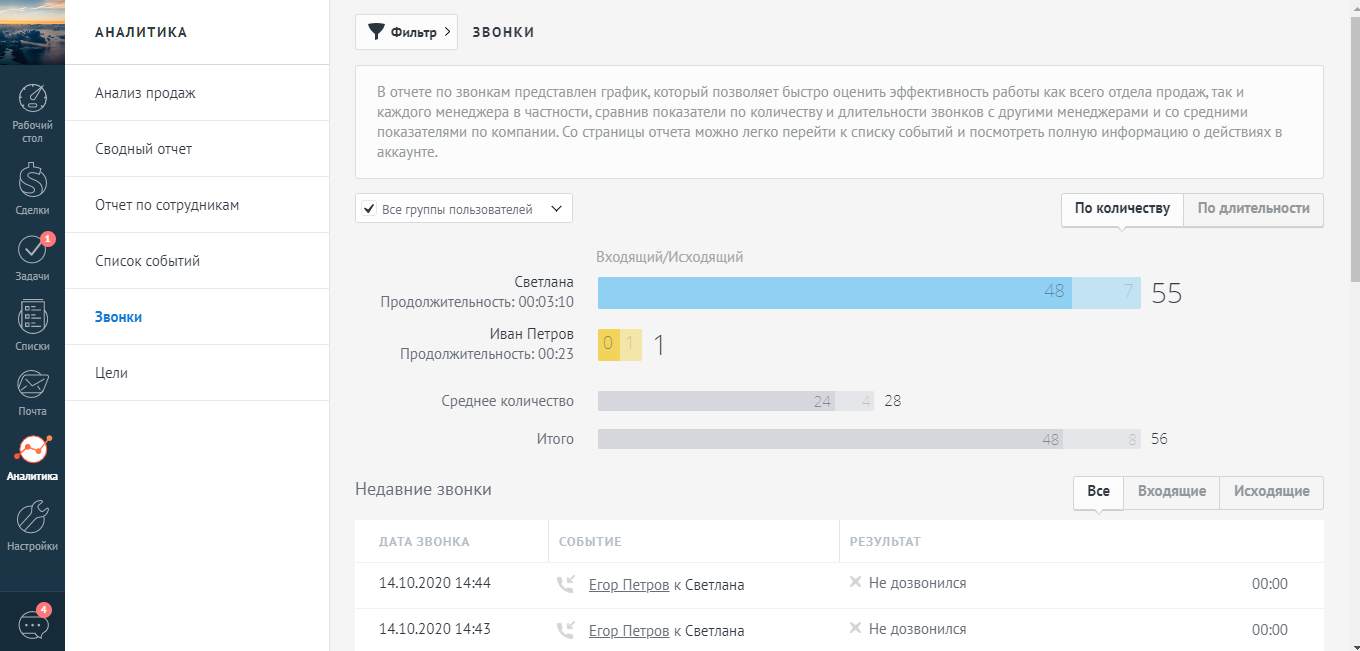Switch to the По длительности tab
The width and height of the screenshot is (1360, 651).
(1253, 209)
